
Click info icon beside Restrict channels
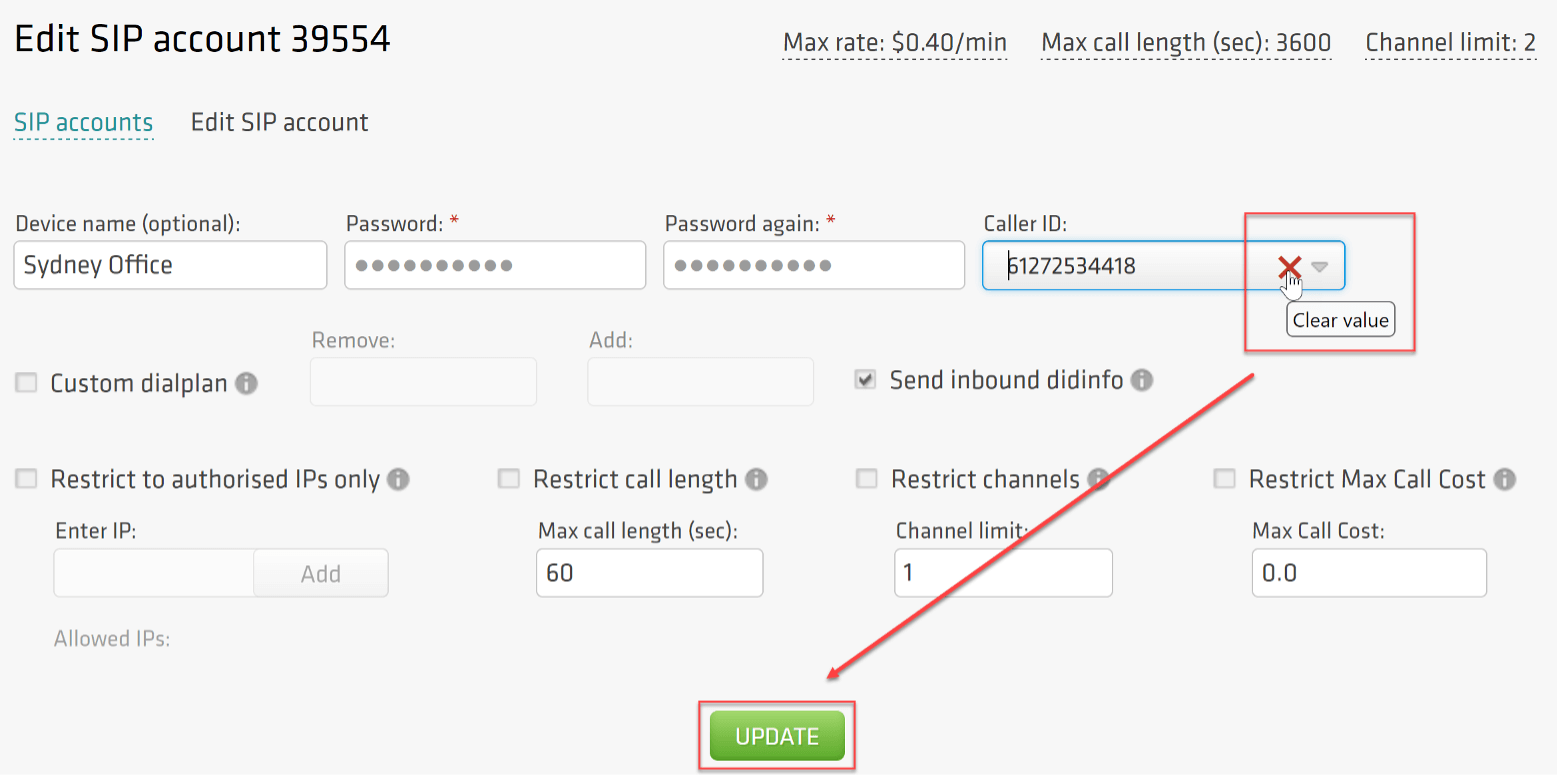coord(1098,480)
